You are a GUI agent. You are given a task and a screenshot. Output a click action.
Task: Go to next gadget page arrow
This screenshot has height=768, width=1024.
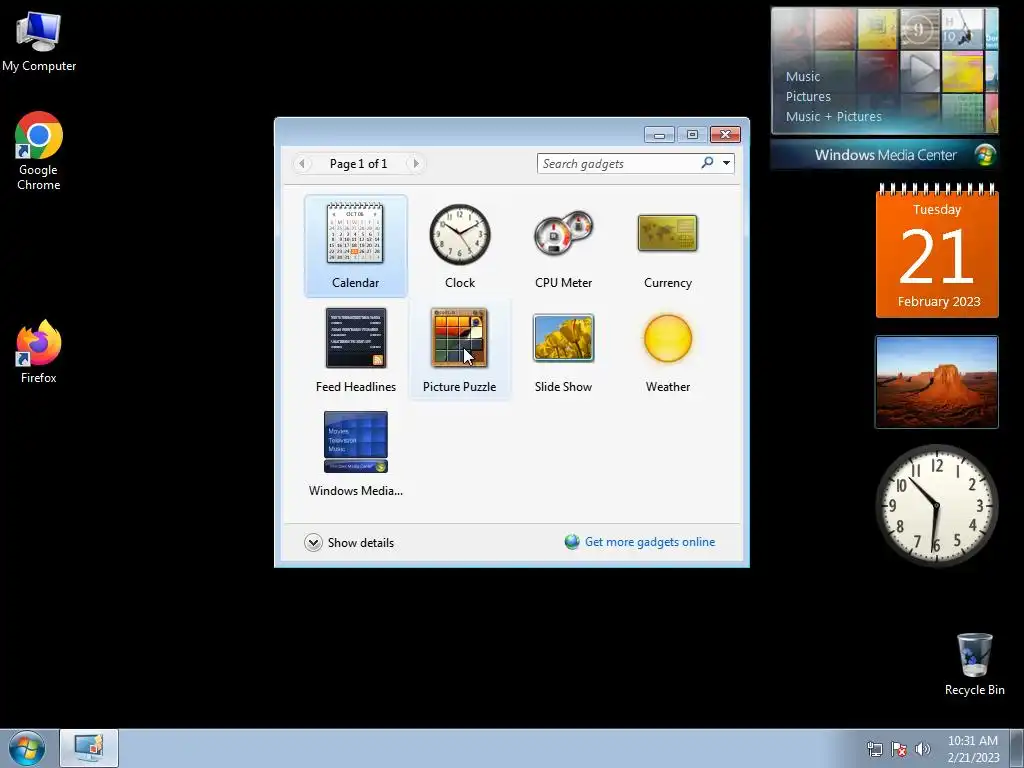click(416, 163)
